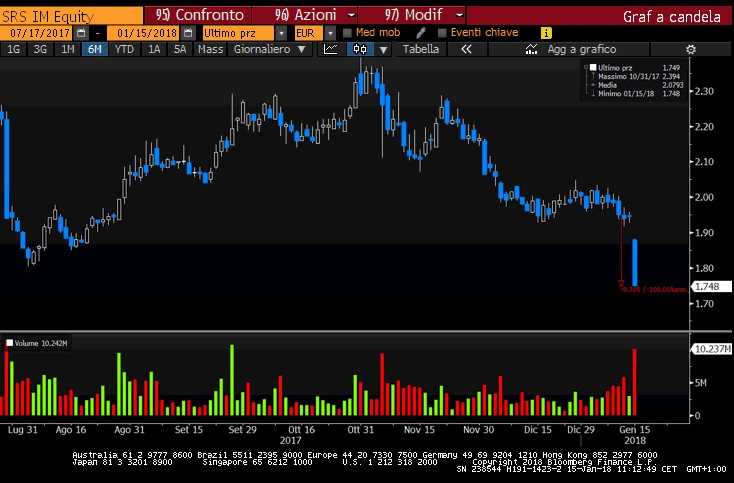Collapse panel with the double chevron icon
Screen dimensions: 734x483
(x=466, y=49)
